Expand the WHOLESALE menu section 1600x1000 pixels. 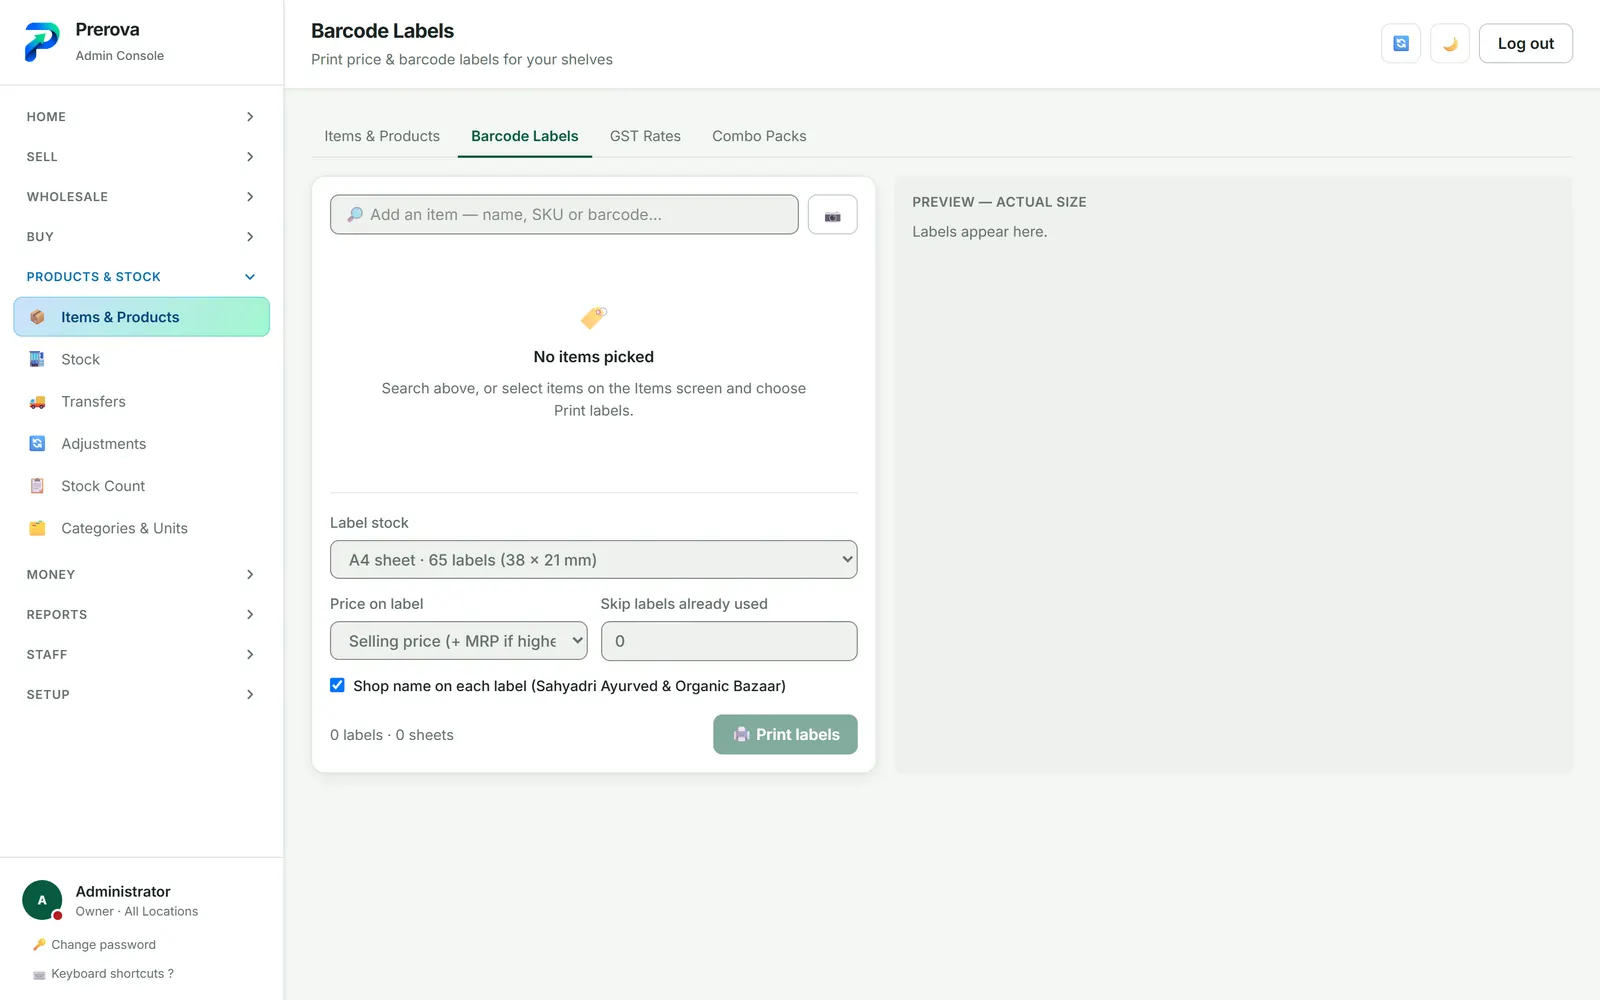[x=141, y=197]
